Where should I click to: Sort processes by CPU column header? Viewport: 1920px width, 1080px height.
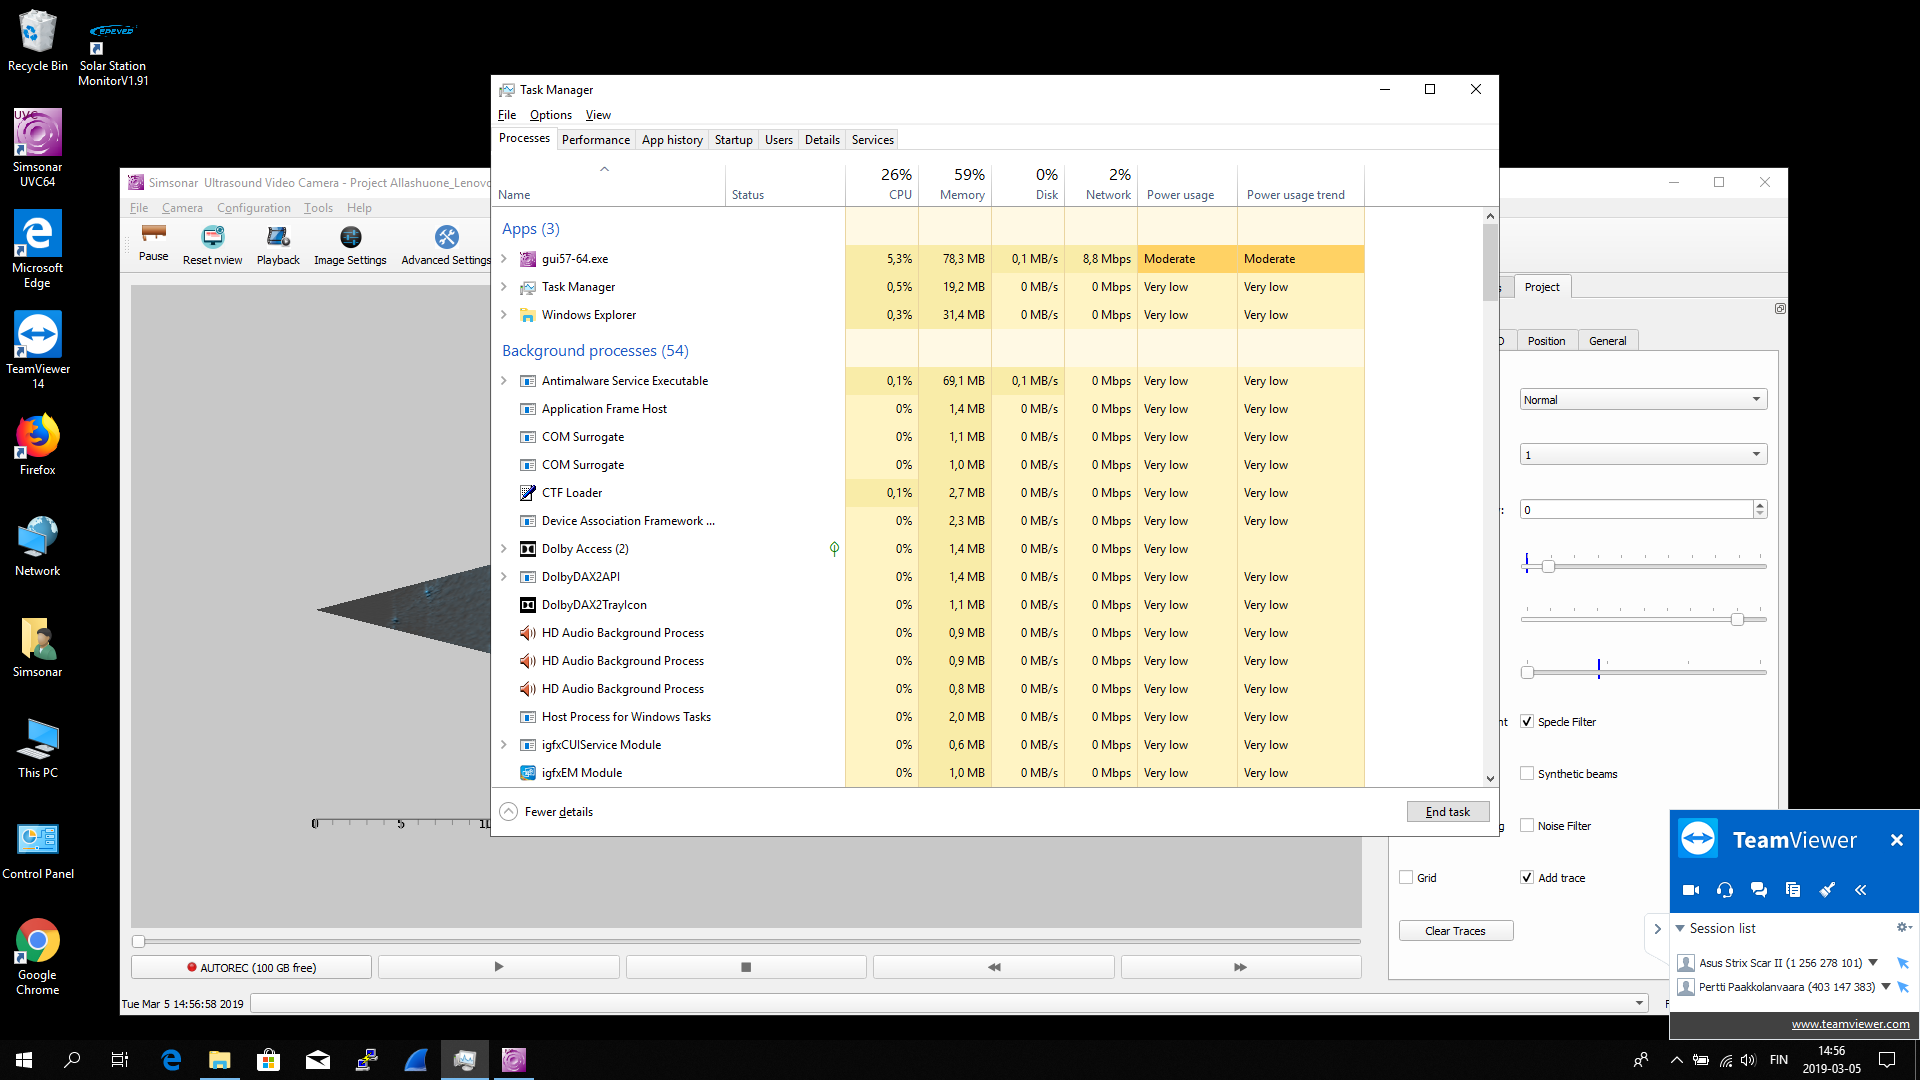(x=882, y=185)
